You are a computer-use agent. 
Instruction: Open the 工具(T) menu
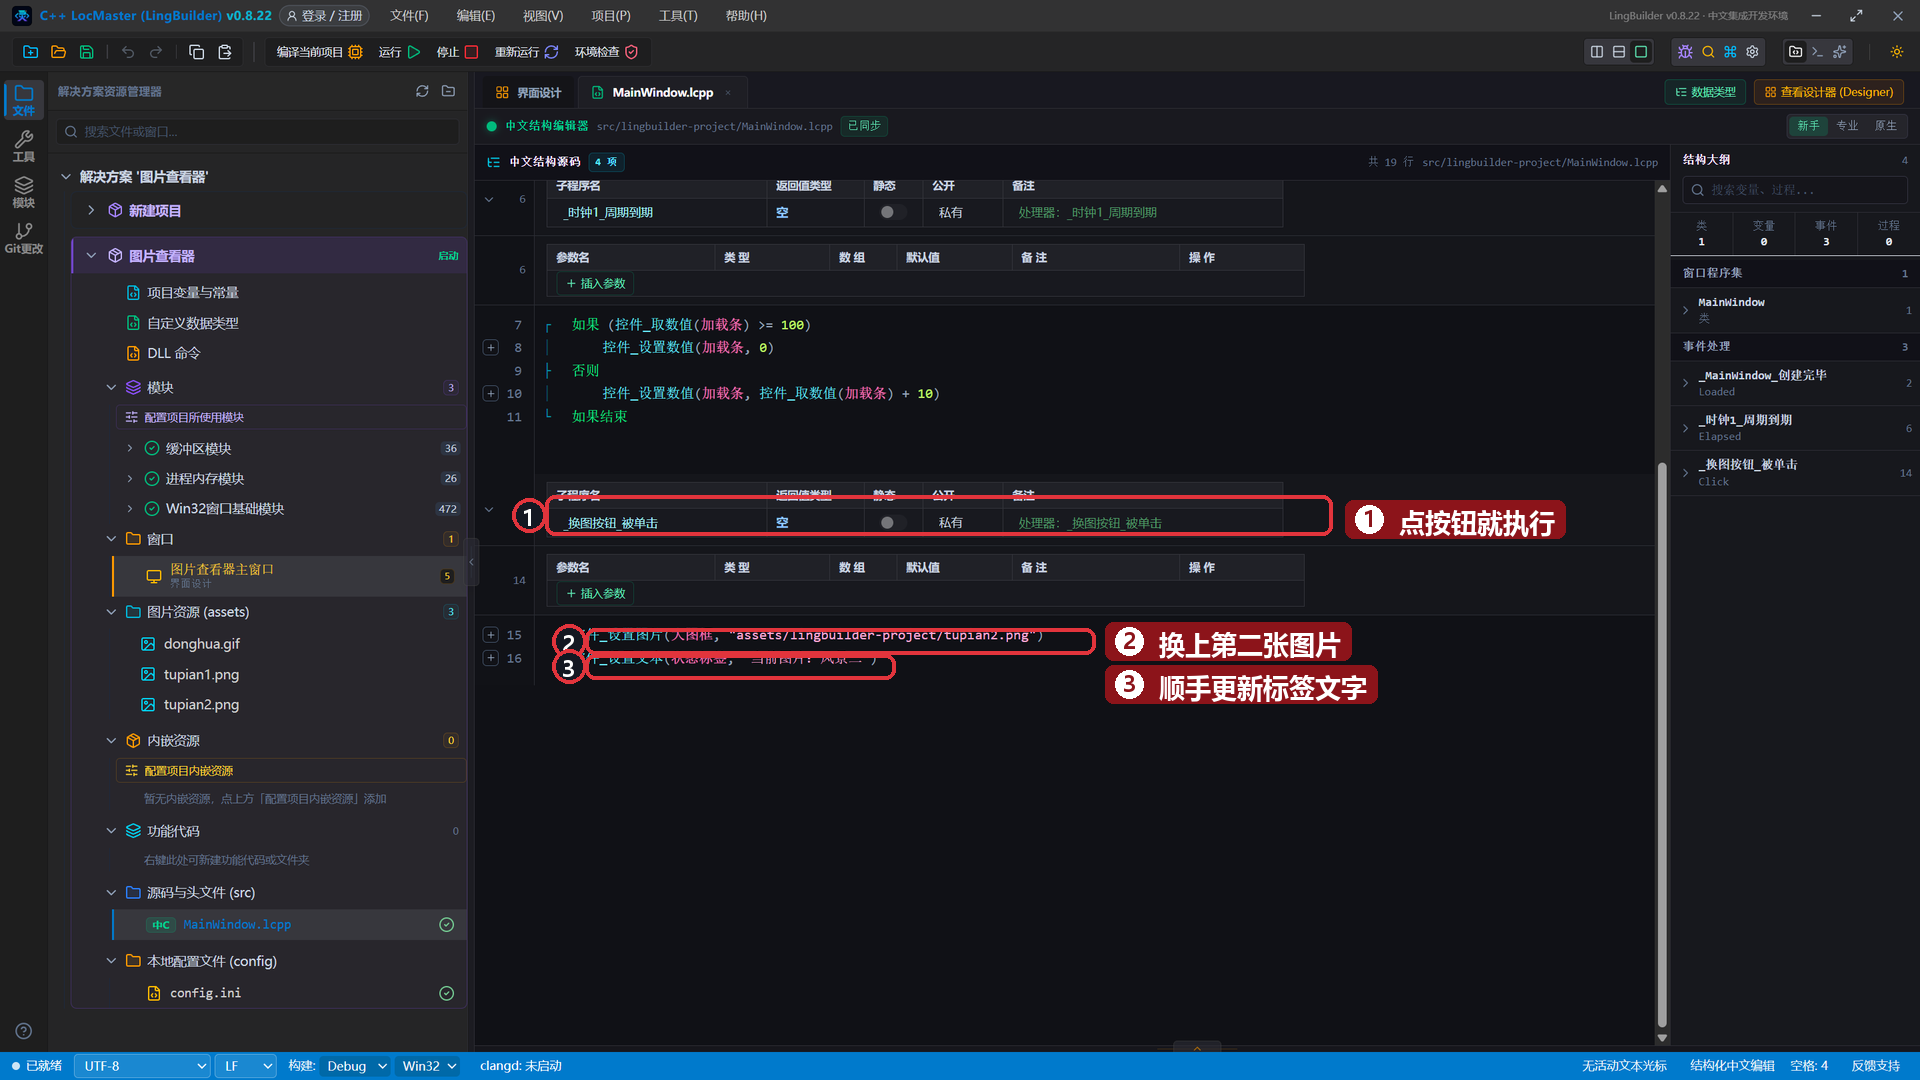(x=678, y=16)
